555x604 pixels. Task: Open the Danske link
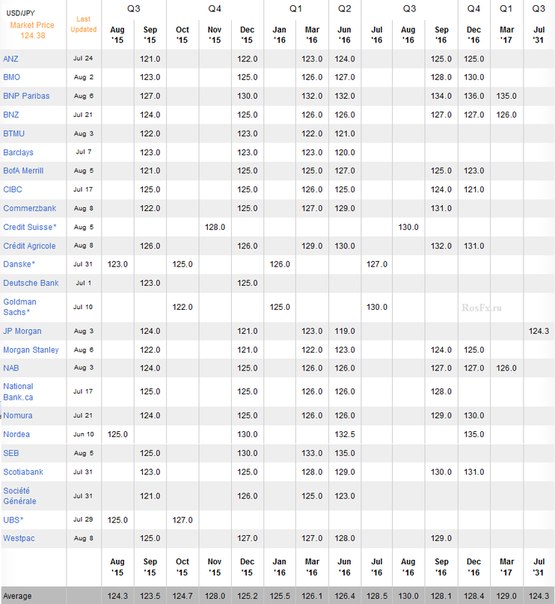(x=19, y=264)
